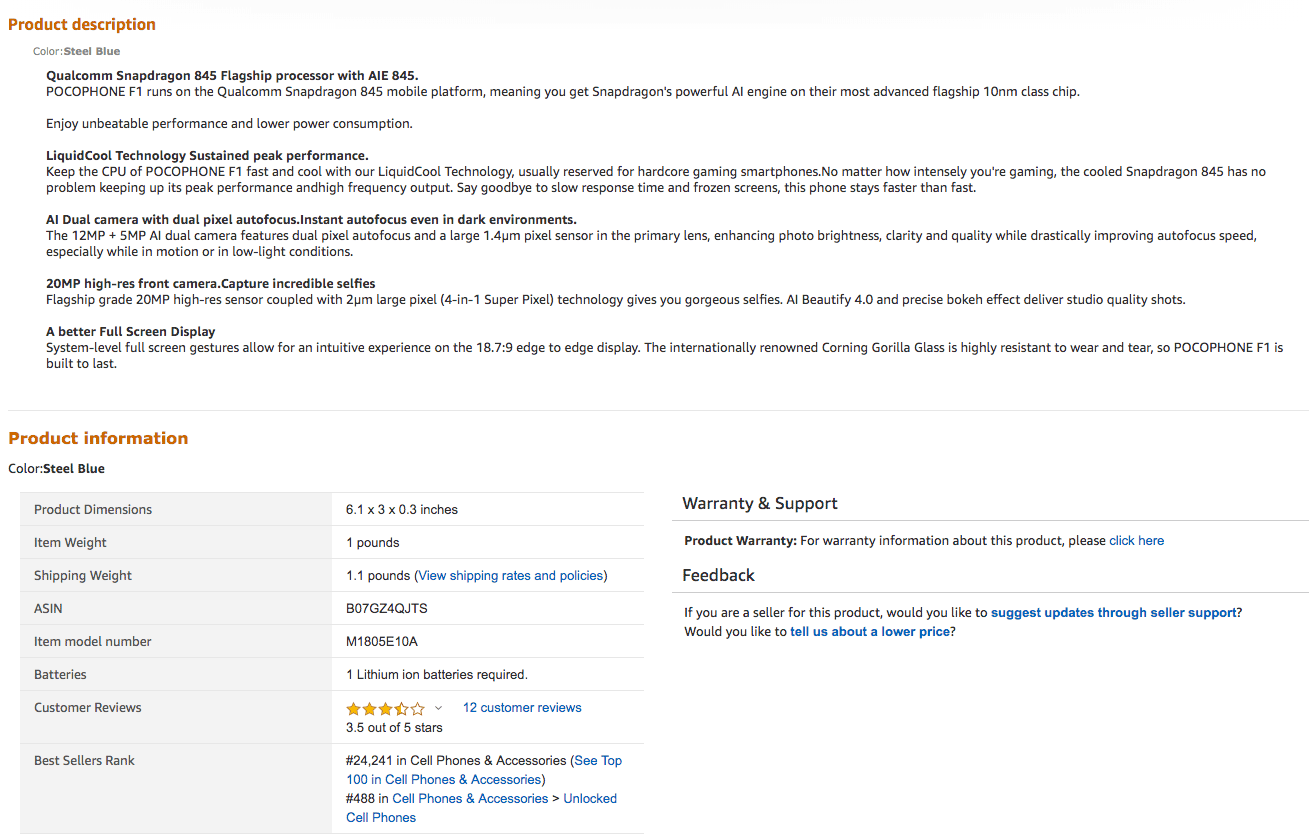The image size is (1309, 835).
Task: Click the Product information heading
Action: (x=98, y=438)
